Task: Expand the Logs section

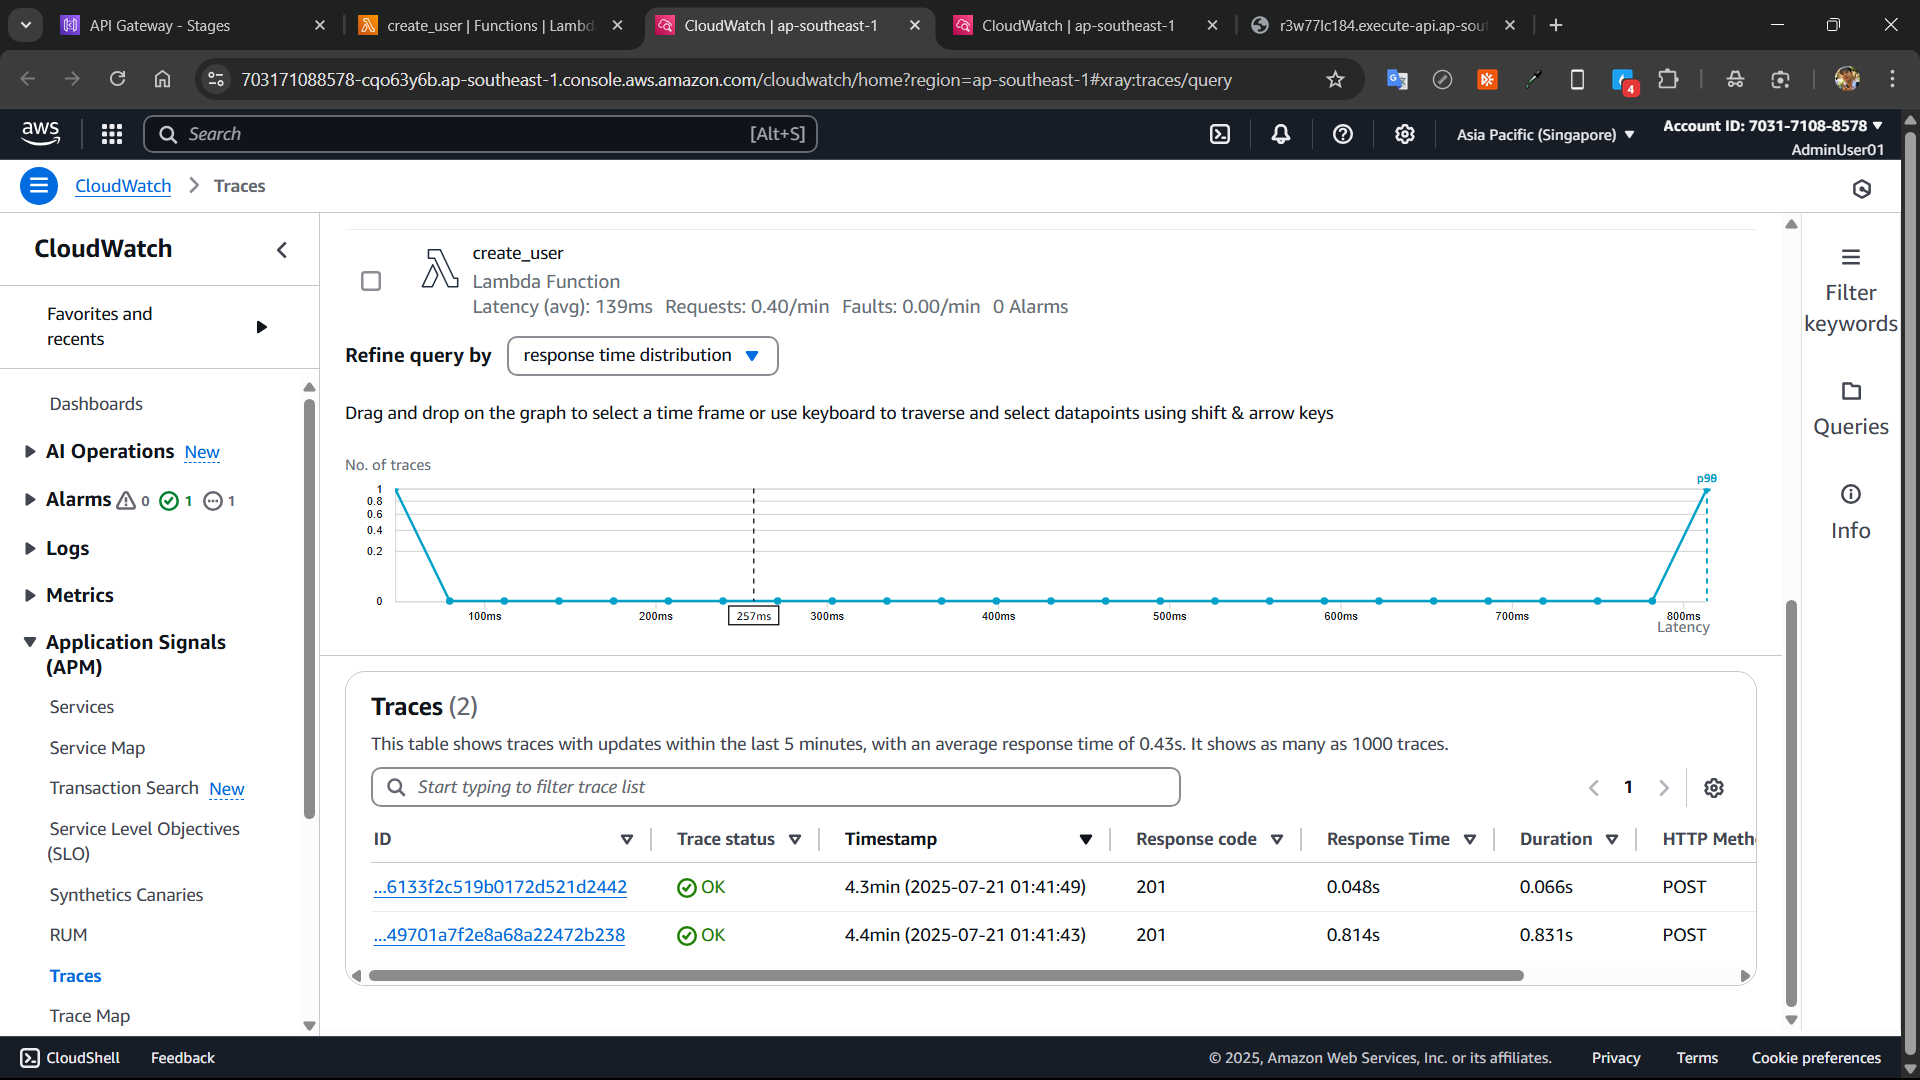Action: click(30, 548)
